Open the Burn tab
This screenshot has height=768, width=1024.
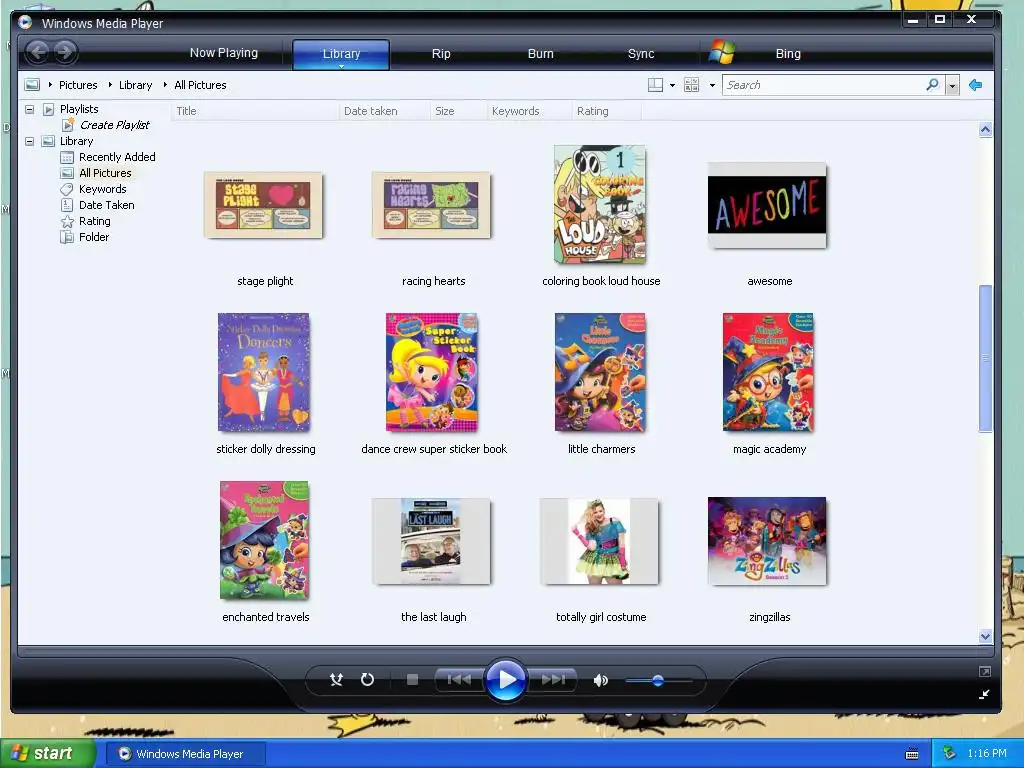tap(540, 54)
